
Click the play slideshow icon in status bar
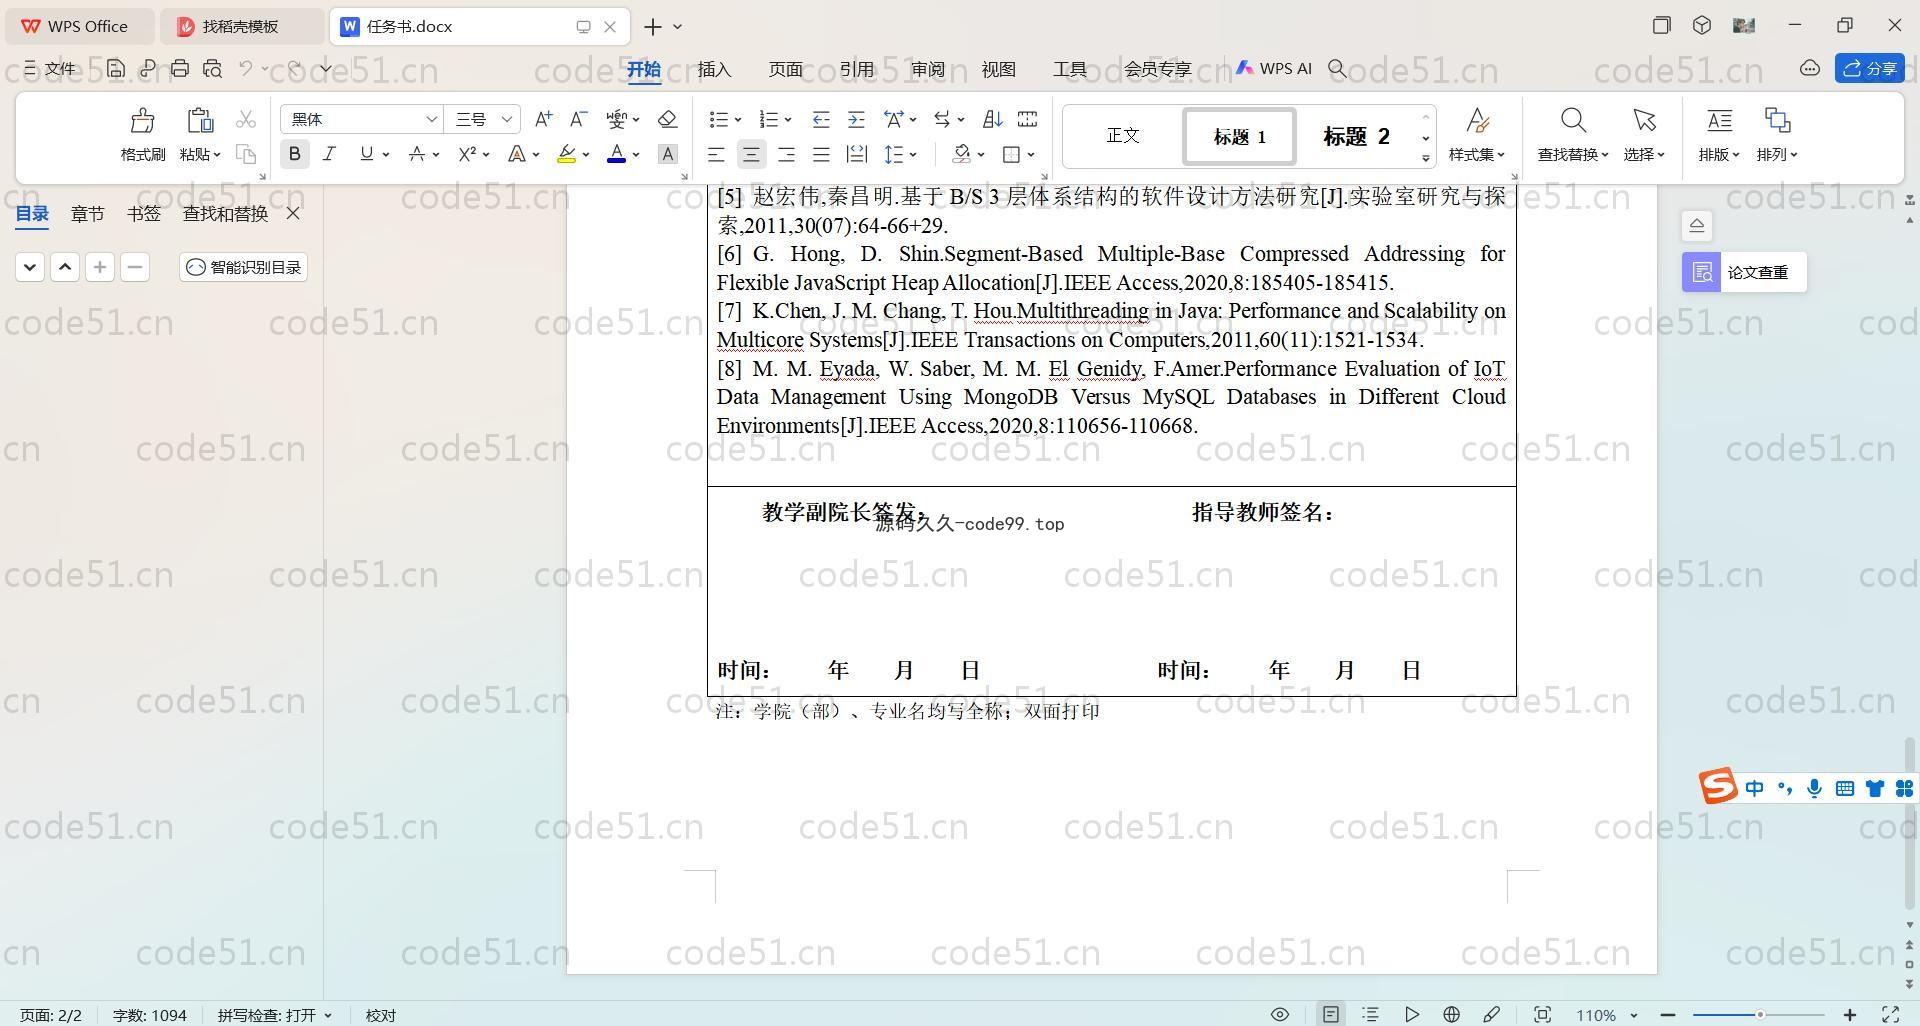click(1411, 1014)
